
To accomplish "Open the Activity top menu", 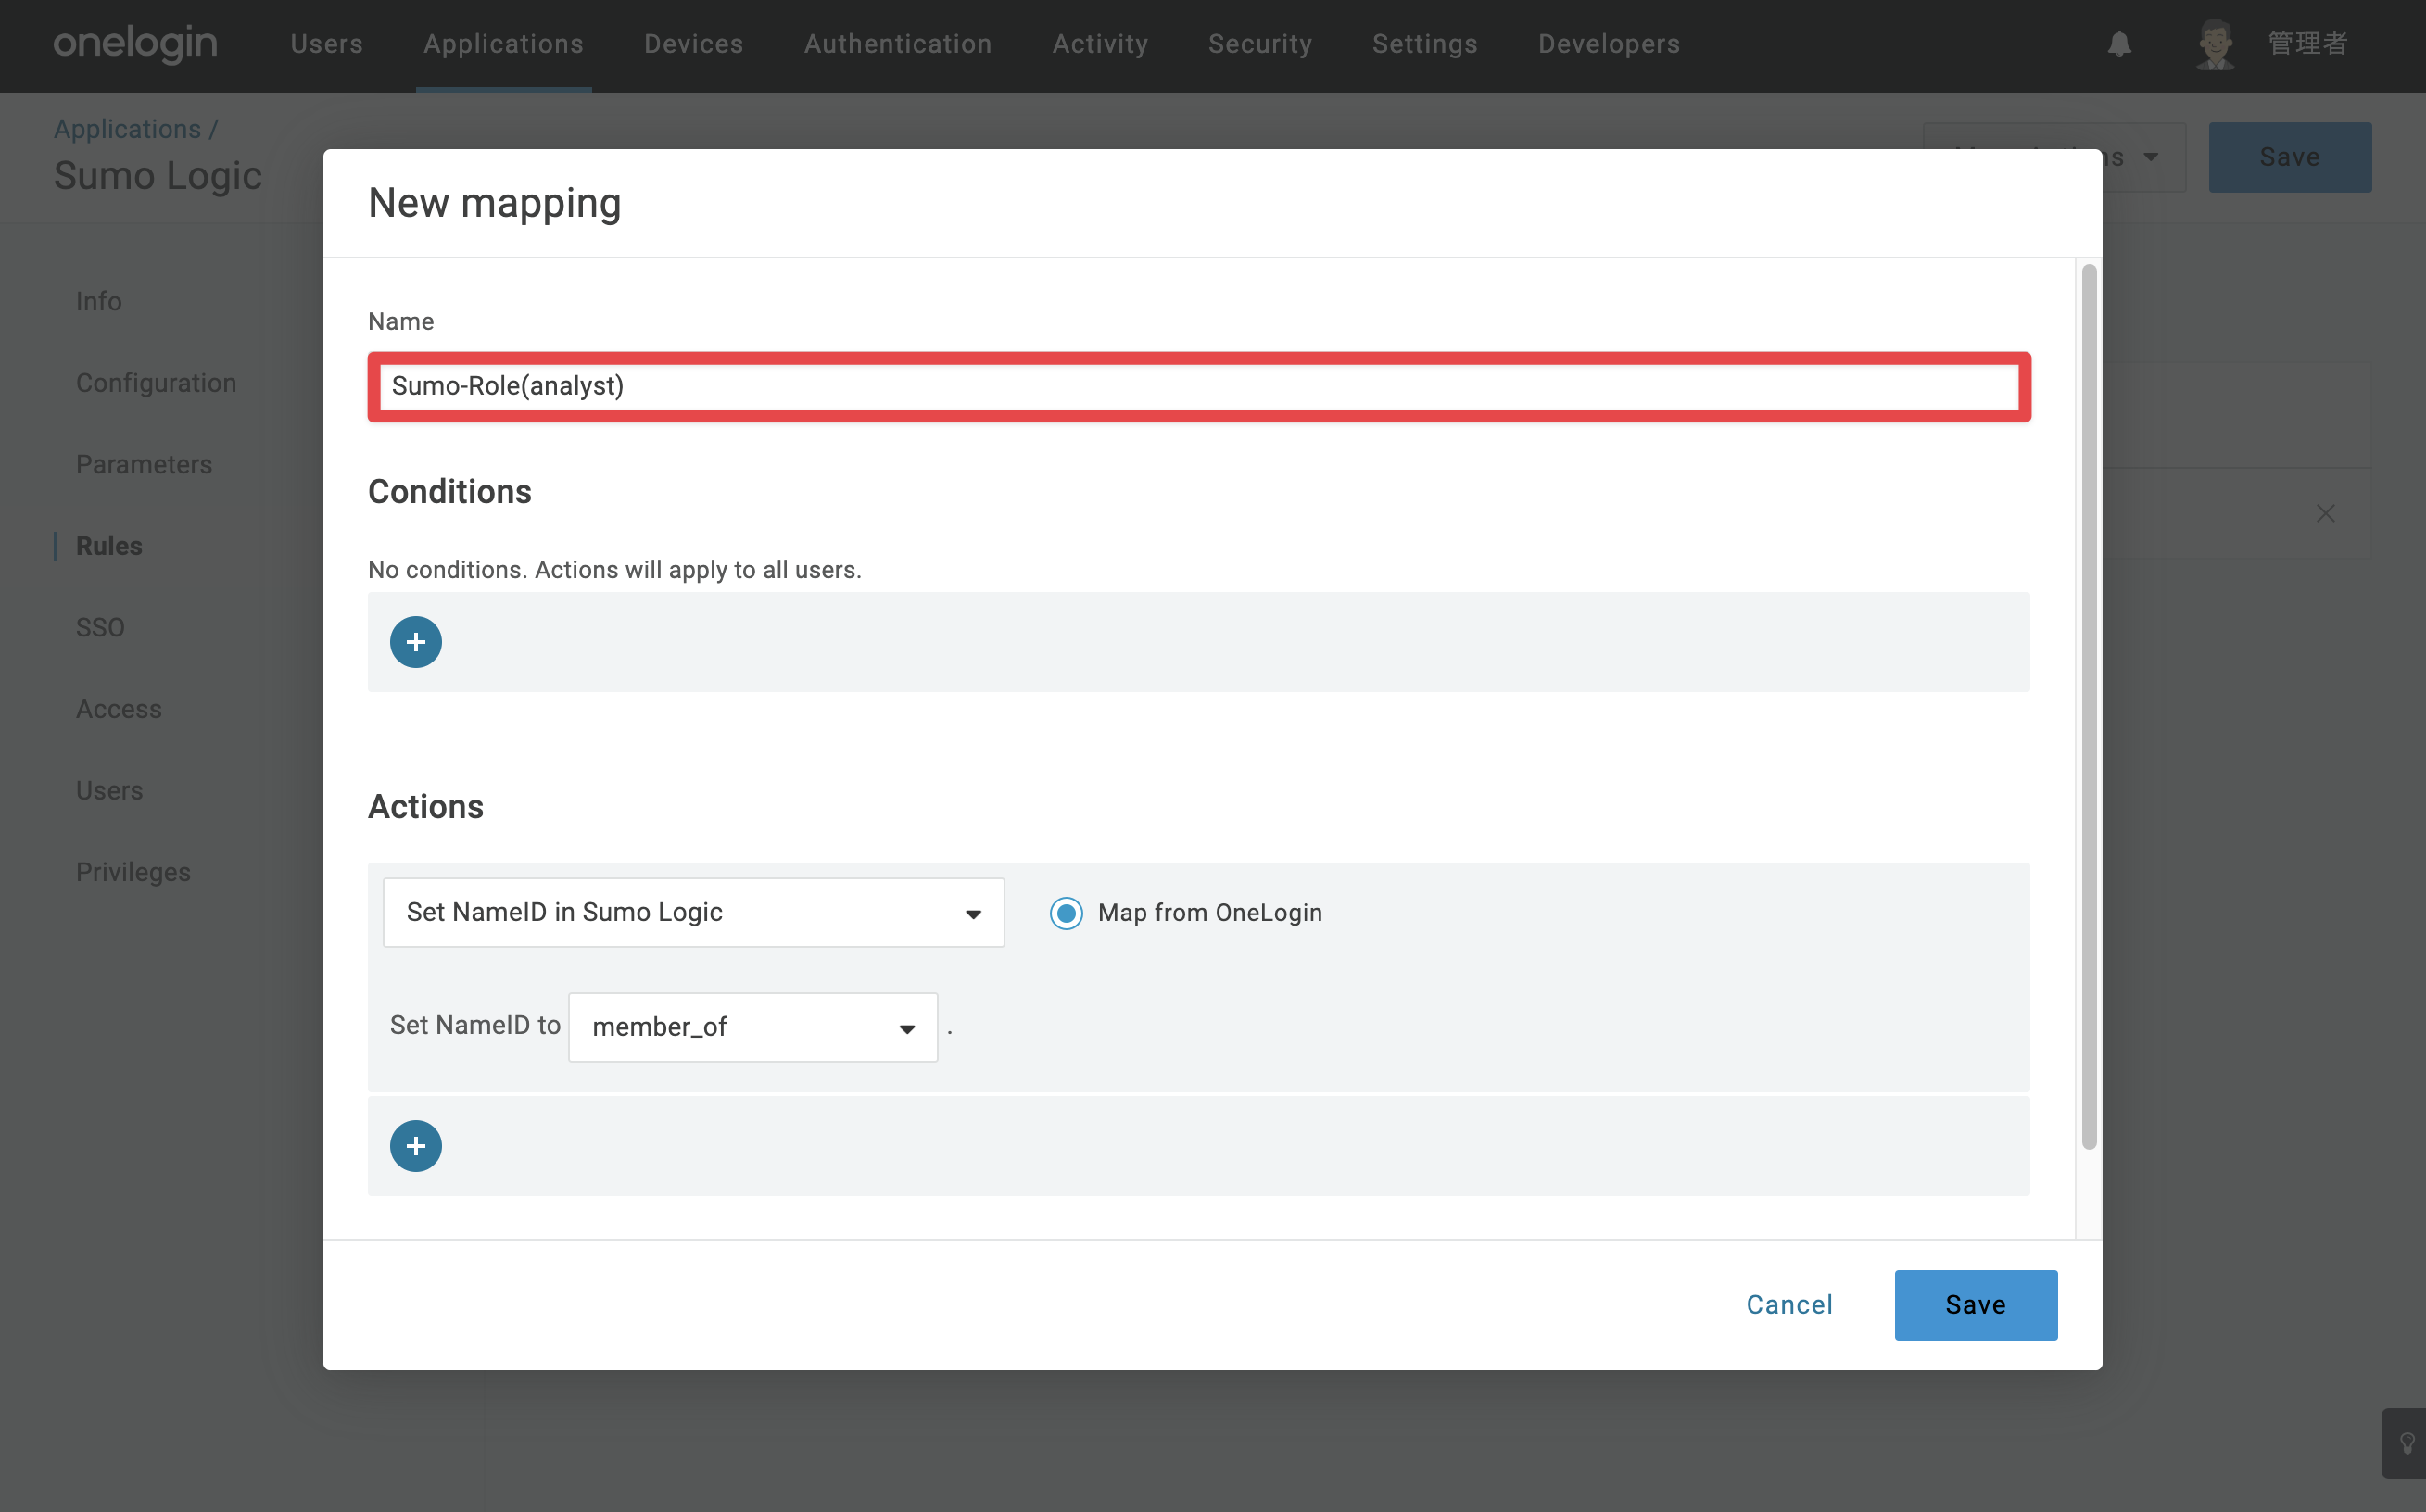I will click(x=1100, y=44).
